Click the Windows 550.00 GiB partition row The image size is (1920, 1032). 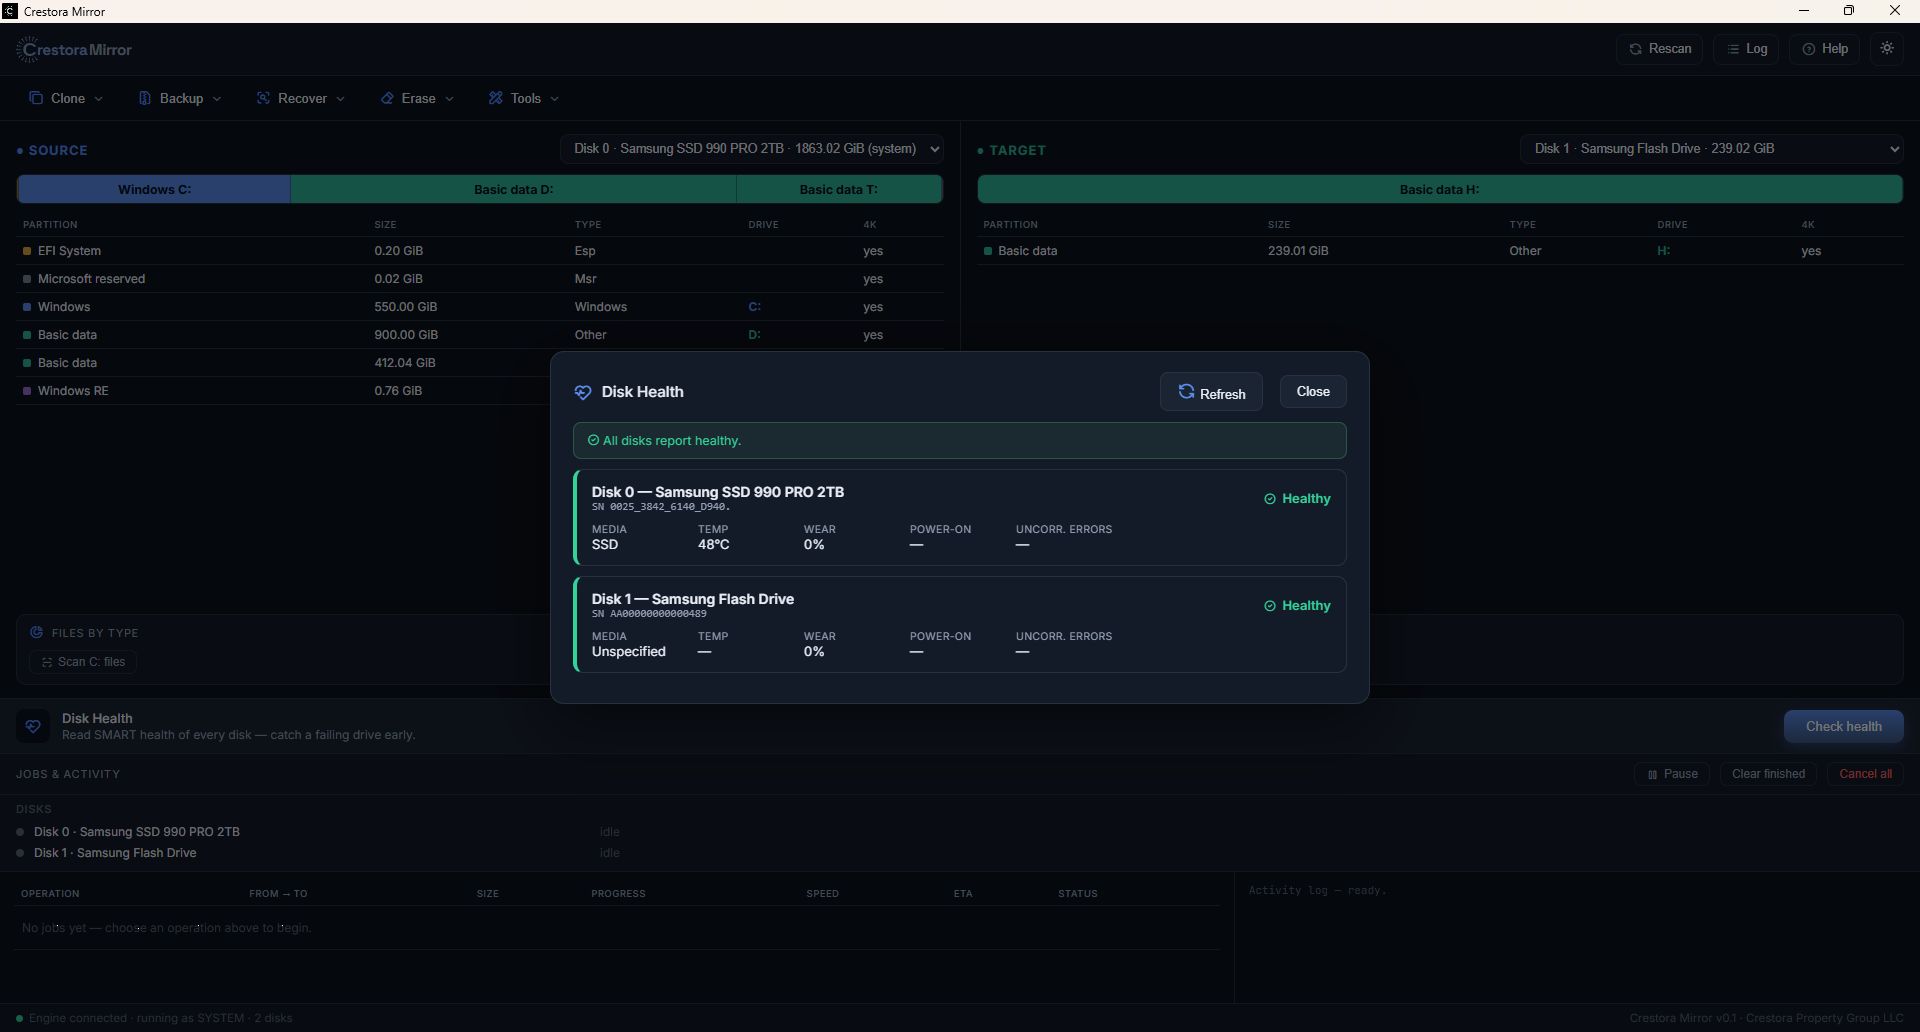480,307
